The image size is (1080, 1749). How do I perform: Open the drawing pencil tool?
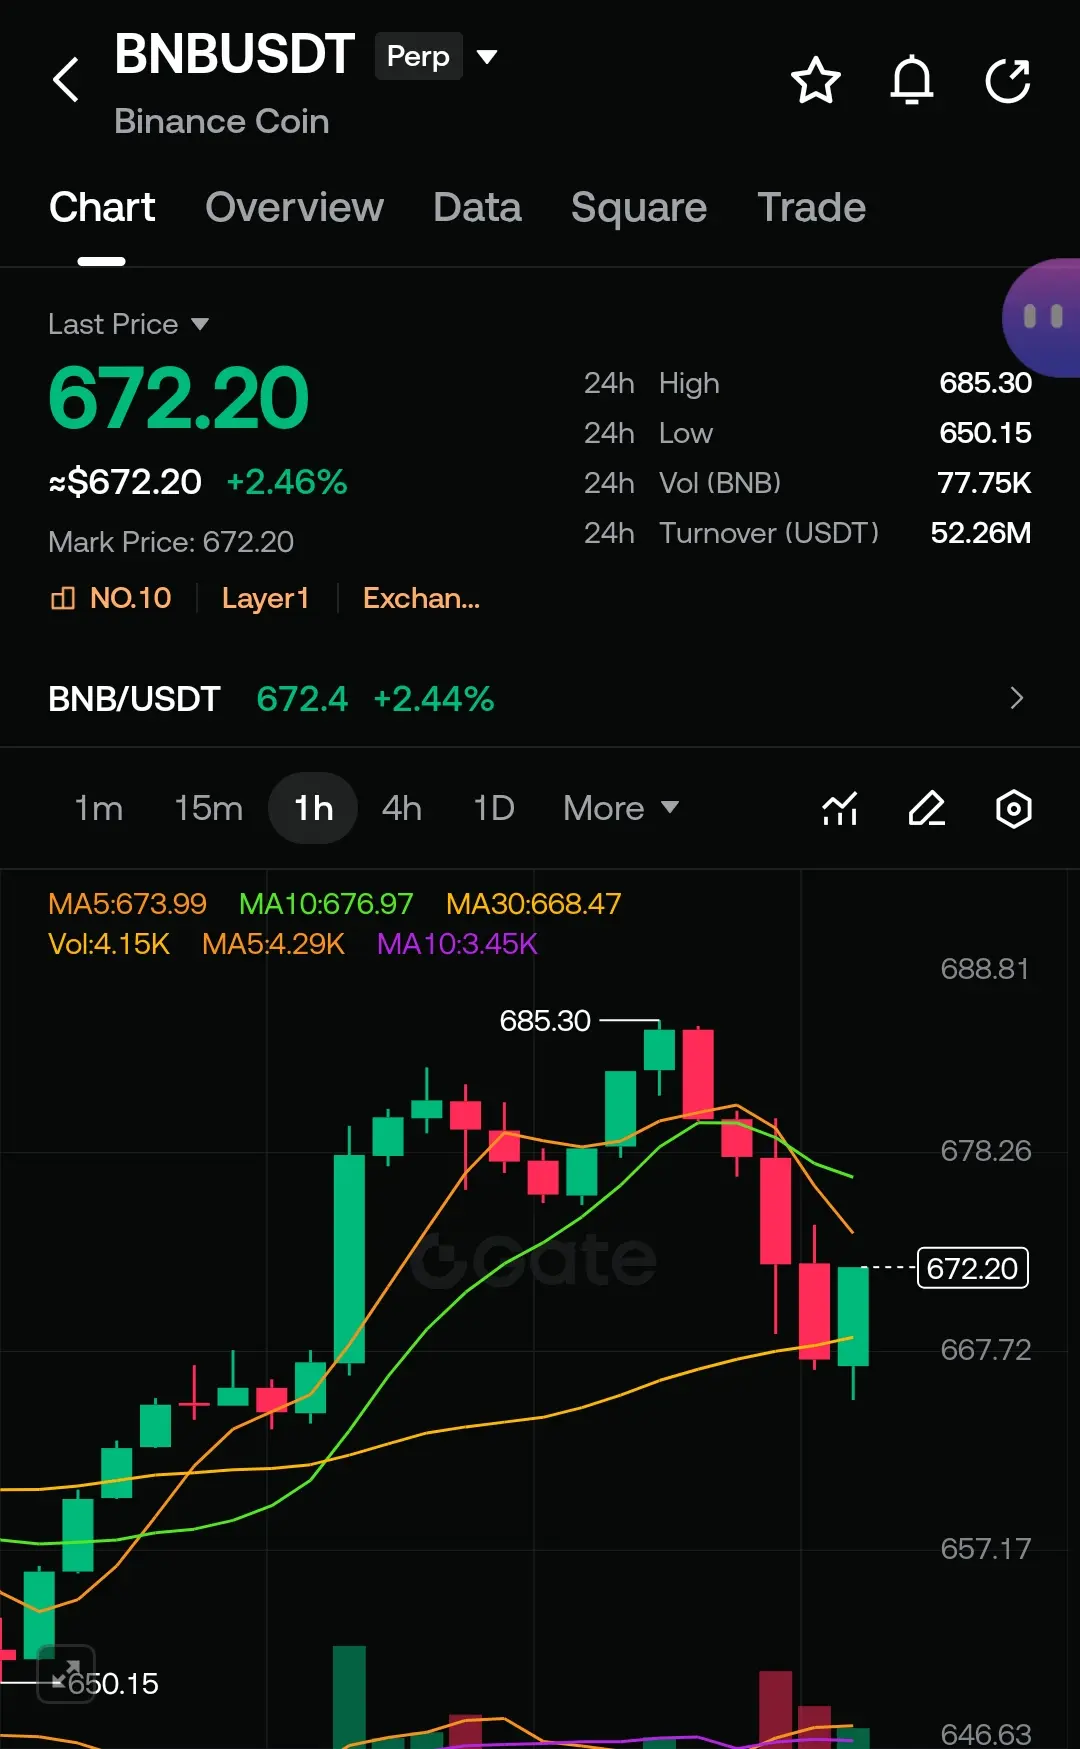point(927,808)
